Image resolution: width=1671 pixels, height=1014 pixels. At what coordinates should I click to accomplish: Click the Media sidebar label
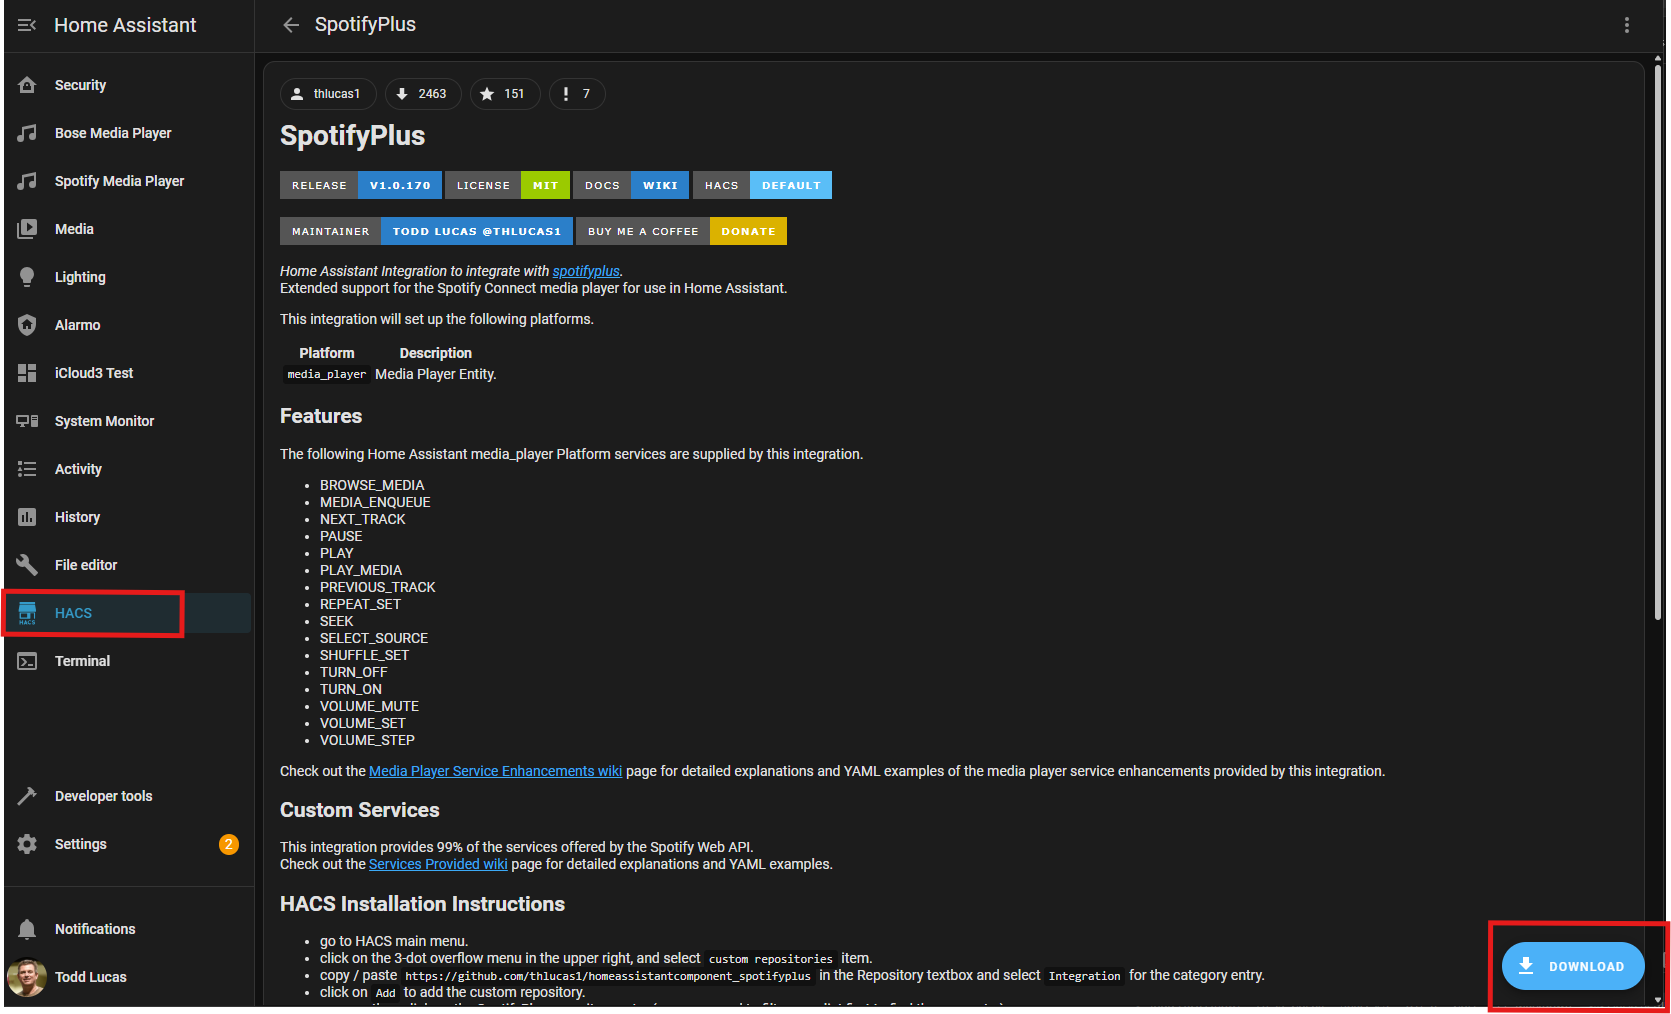coord(74,229)
